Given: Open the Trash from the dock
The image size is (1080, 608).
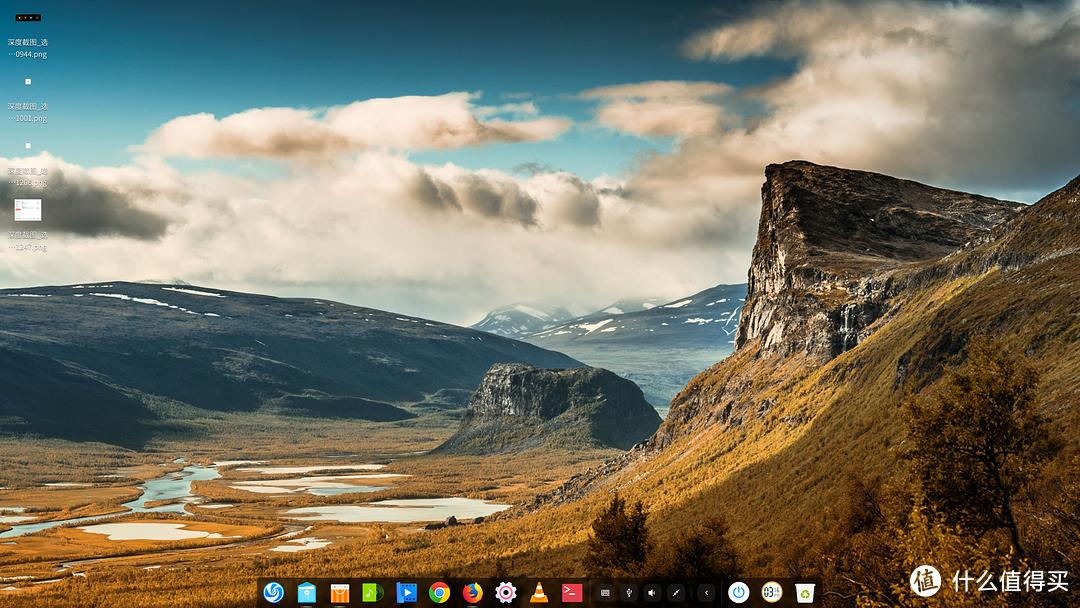Looking at the screenshot, I should (x=803, y=590).
